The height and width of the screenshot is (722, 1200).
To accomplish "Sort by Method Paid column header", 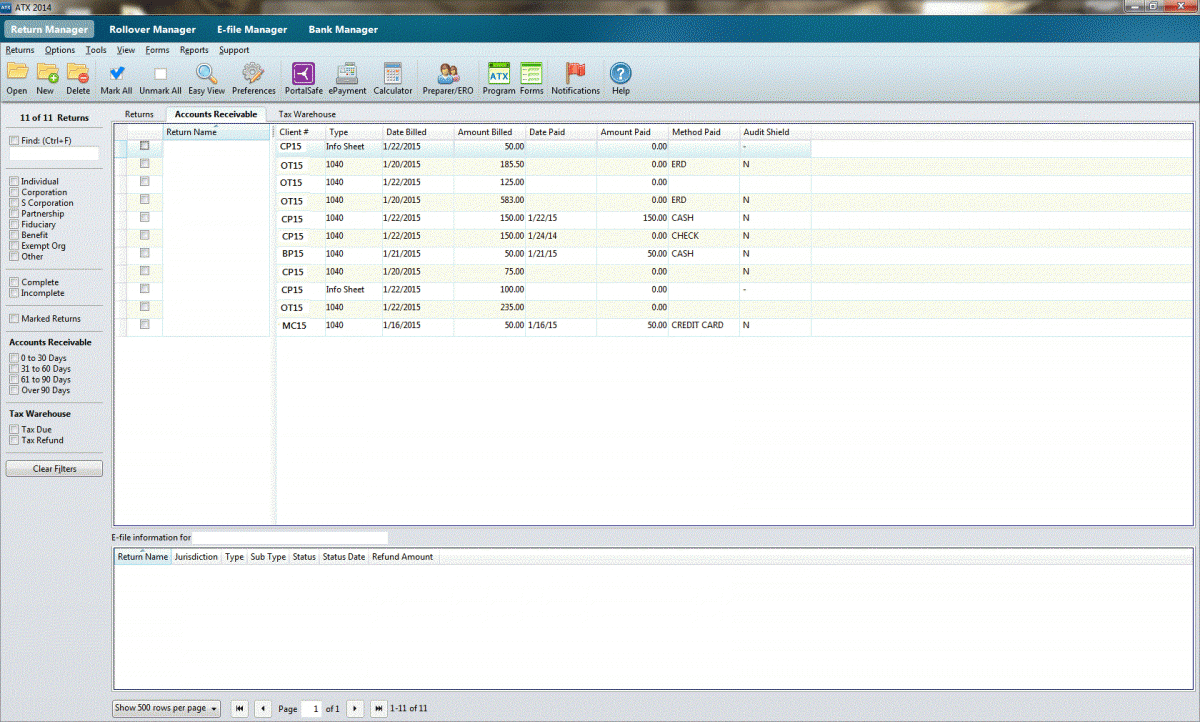I will coord(704,132).
